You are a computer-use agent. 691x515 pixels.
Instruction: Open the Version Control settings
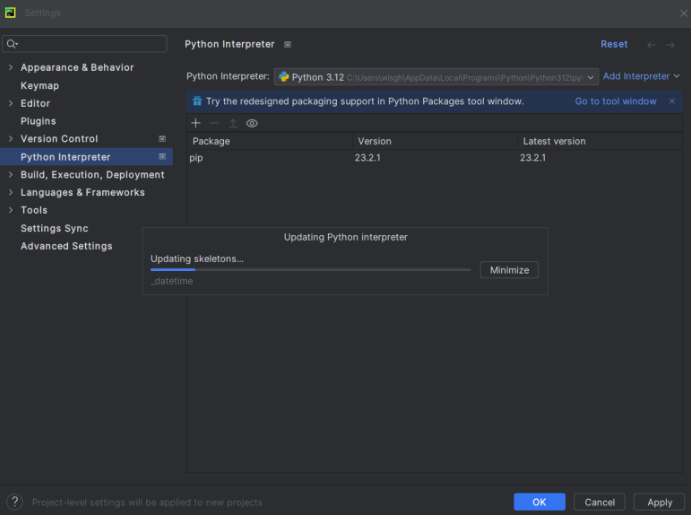(x=59, y=139)
